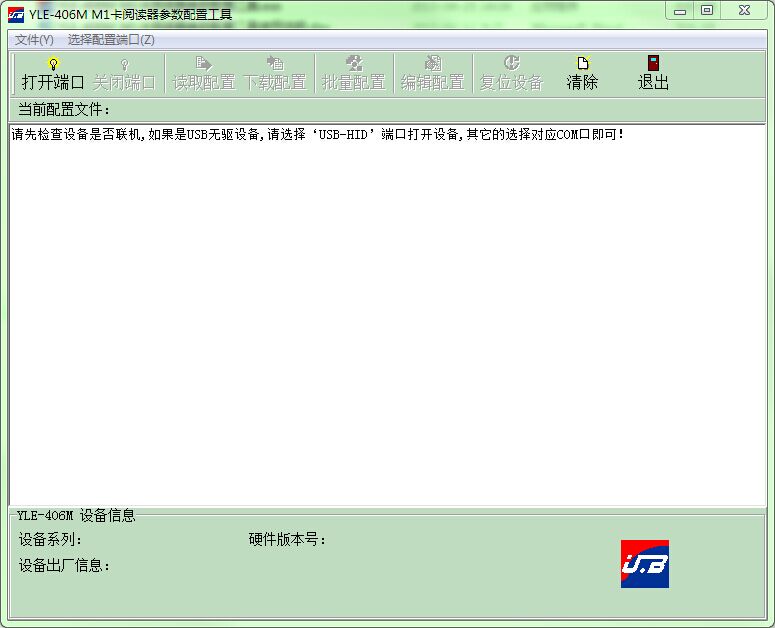The width and height of the screenshot is (775, 628).
Task: Click the 当前配置文件 label bar
Action: click(65, 109)
